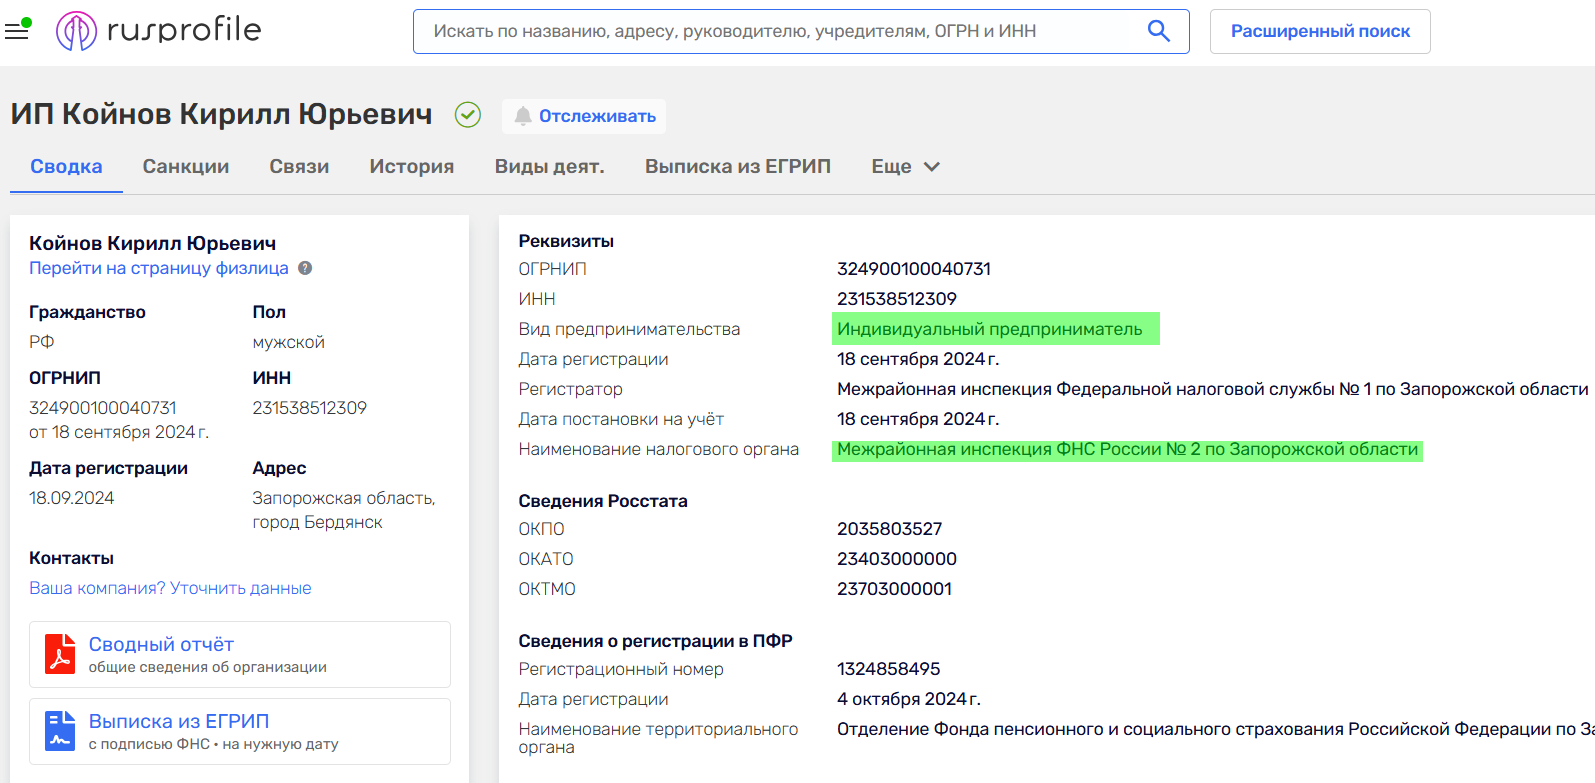Open the Санкции tab

tap(186, 166)
